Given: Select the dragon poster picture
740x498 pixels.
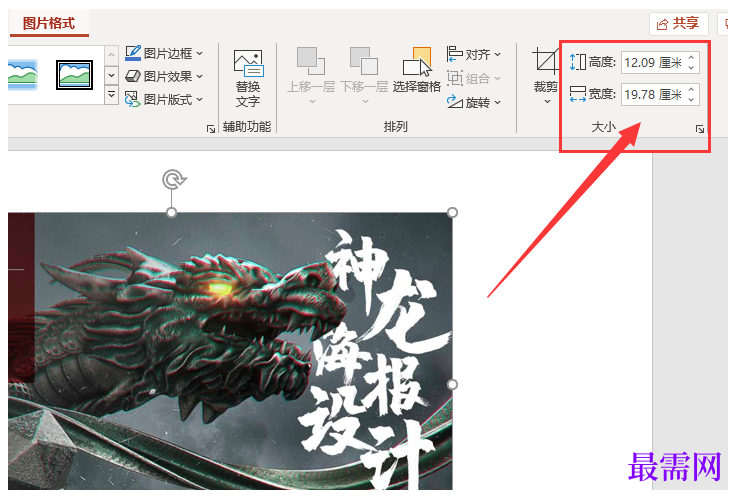Looking at the screenshot, I should click(x=230, y=351).
